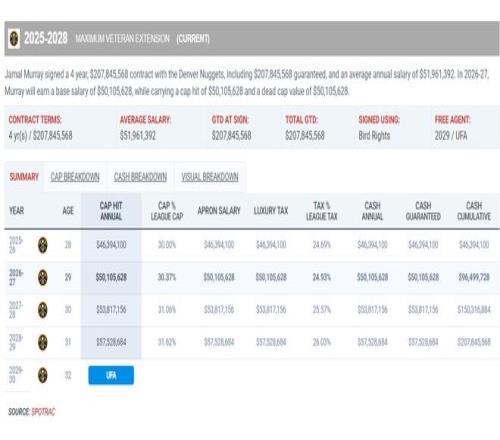Click Nuggets team icon in 2026-27 row
This screenshot has height=440, width=500.
[43, 277]
